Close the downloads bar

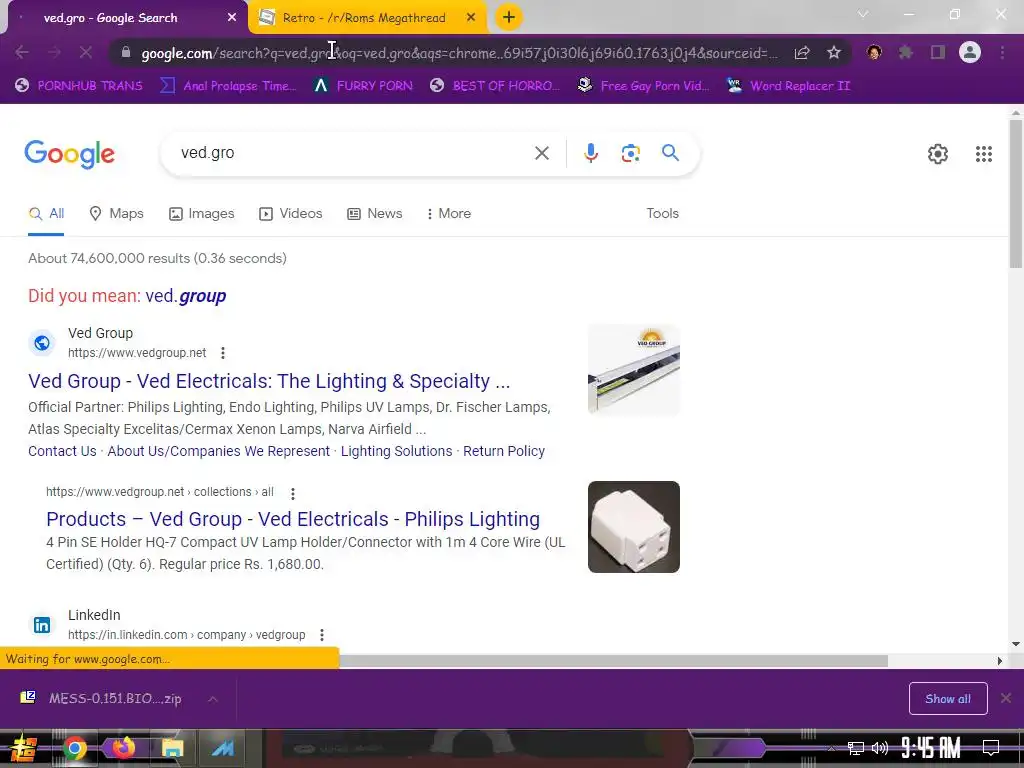click(1006, 698)
